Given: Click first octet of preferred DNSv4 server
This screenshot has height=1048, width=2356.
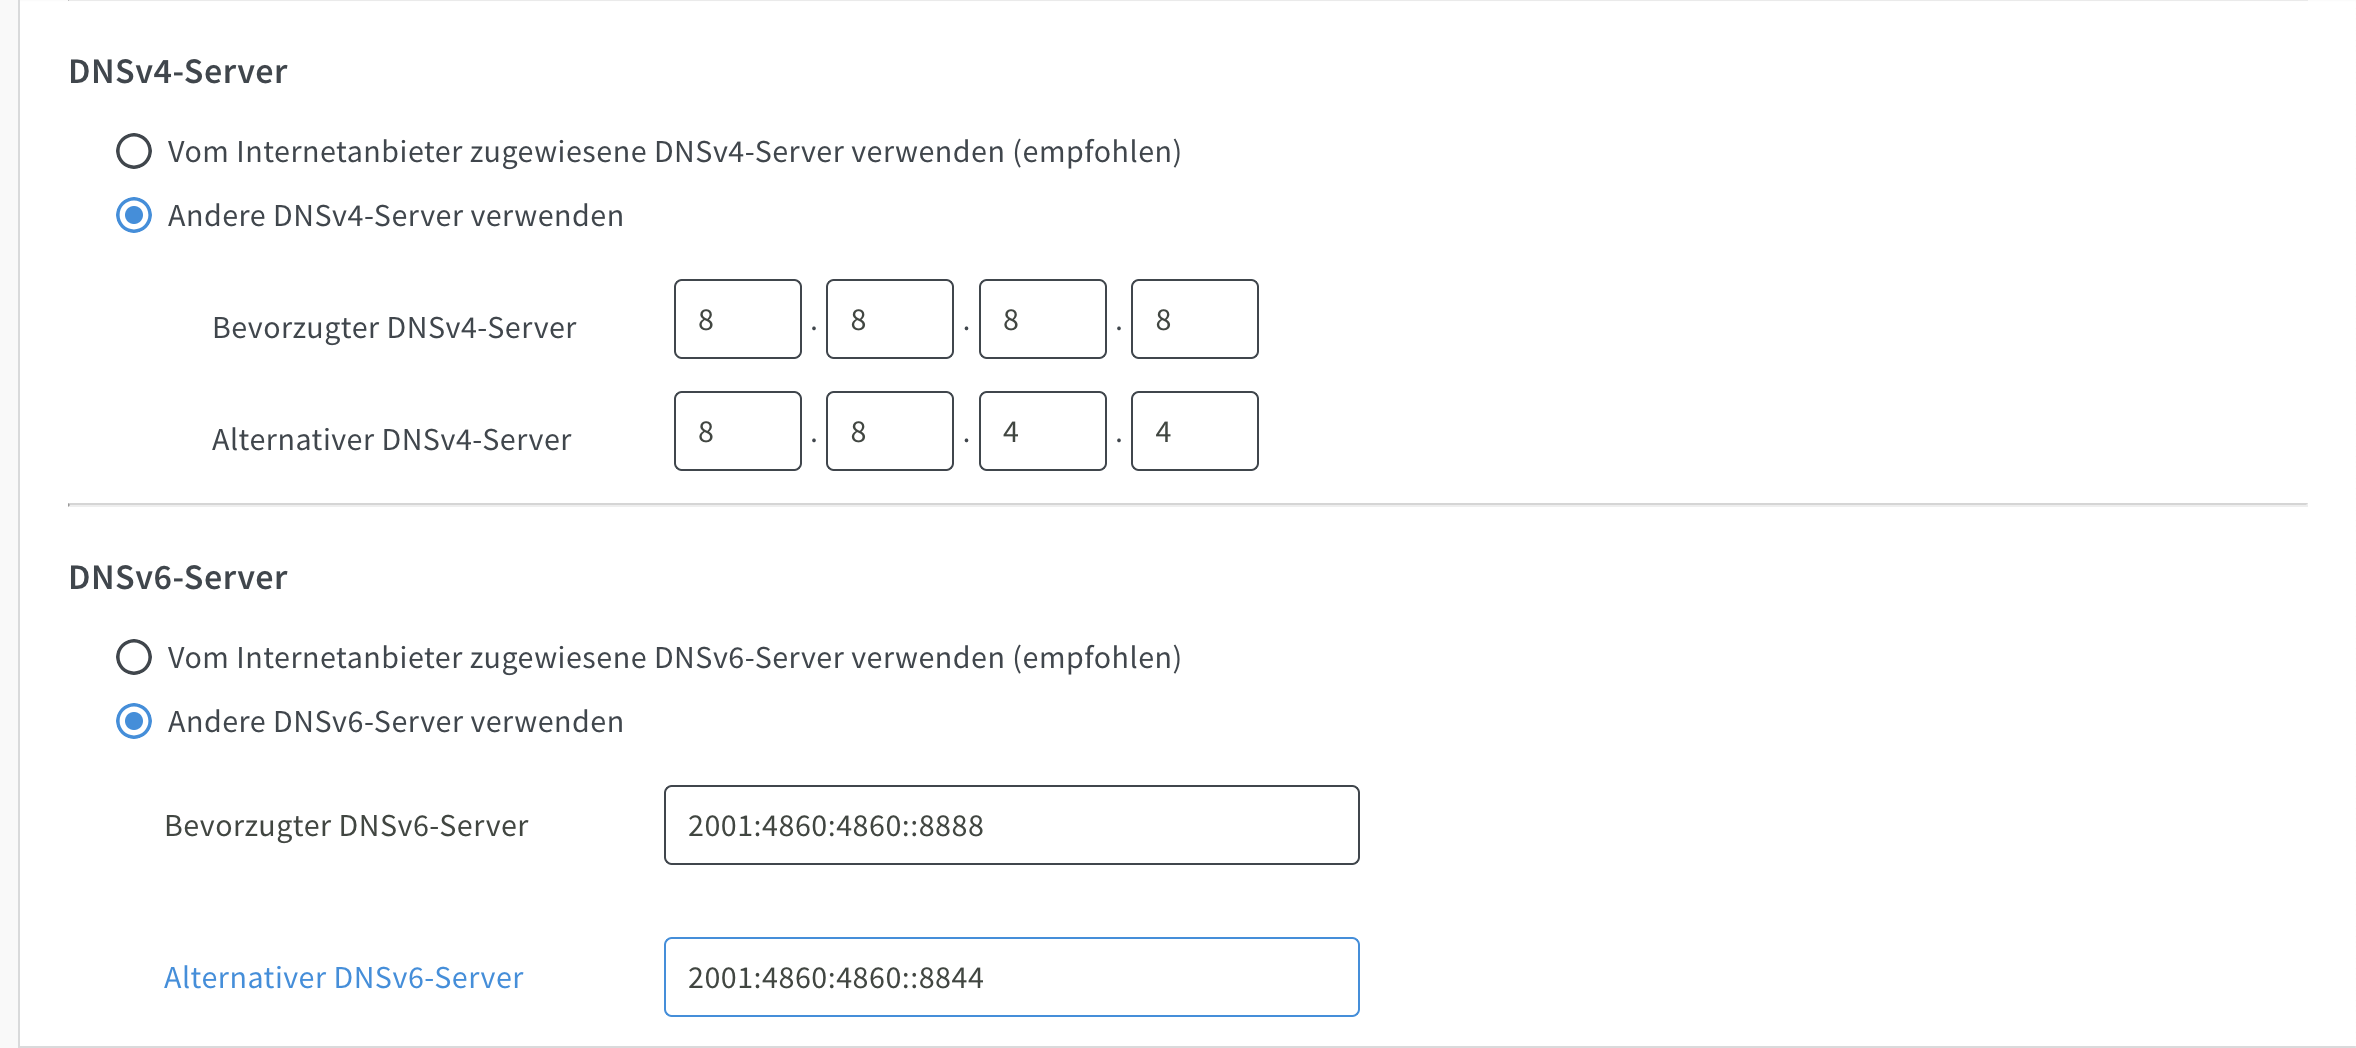Looking at the screenshot, I should coord(738,319).
